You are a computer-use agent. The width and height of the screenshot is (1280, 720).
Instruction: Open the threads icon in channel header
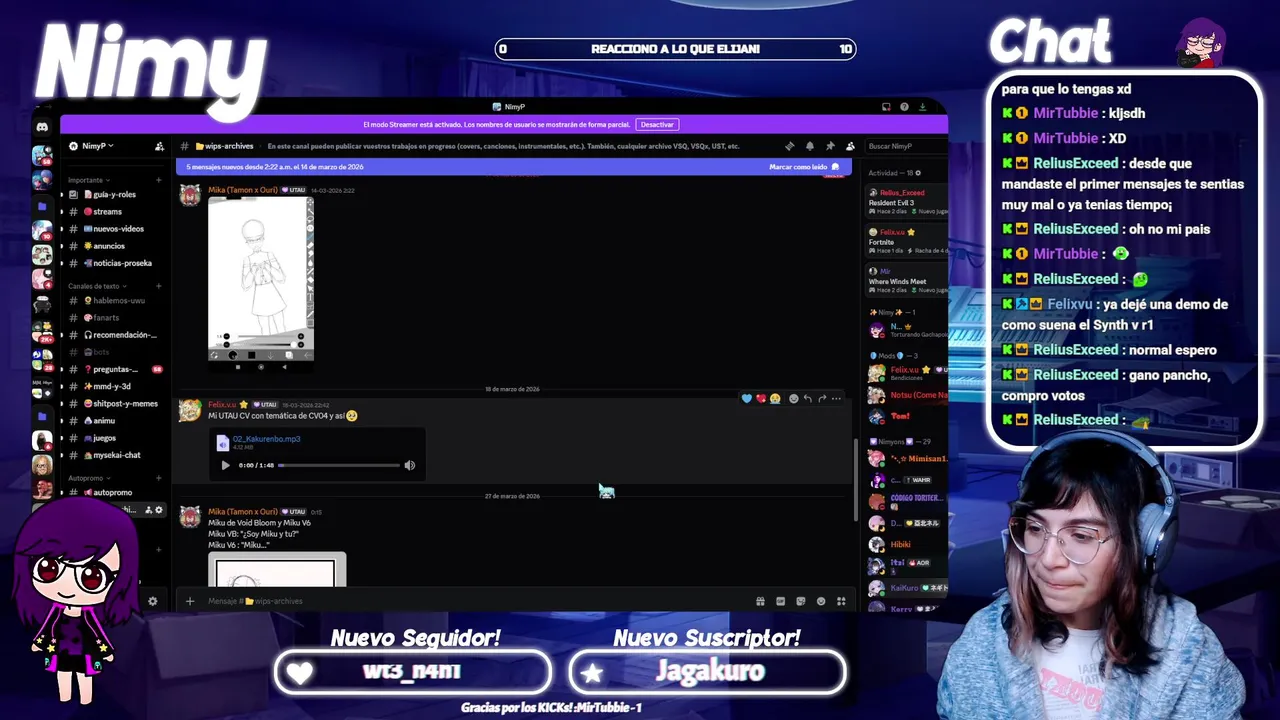789,146
